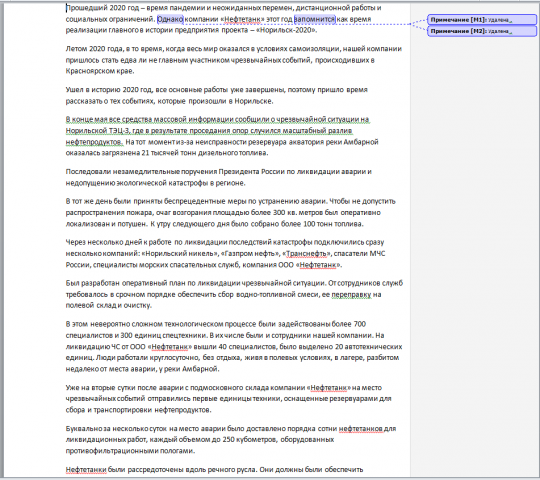This screenshot has width=540, height=480.
Task: Click the phrase «подмосковного склада»
Action: pyautogui.click(x=229, y=388)
